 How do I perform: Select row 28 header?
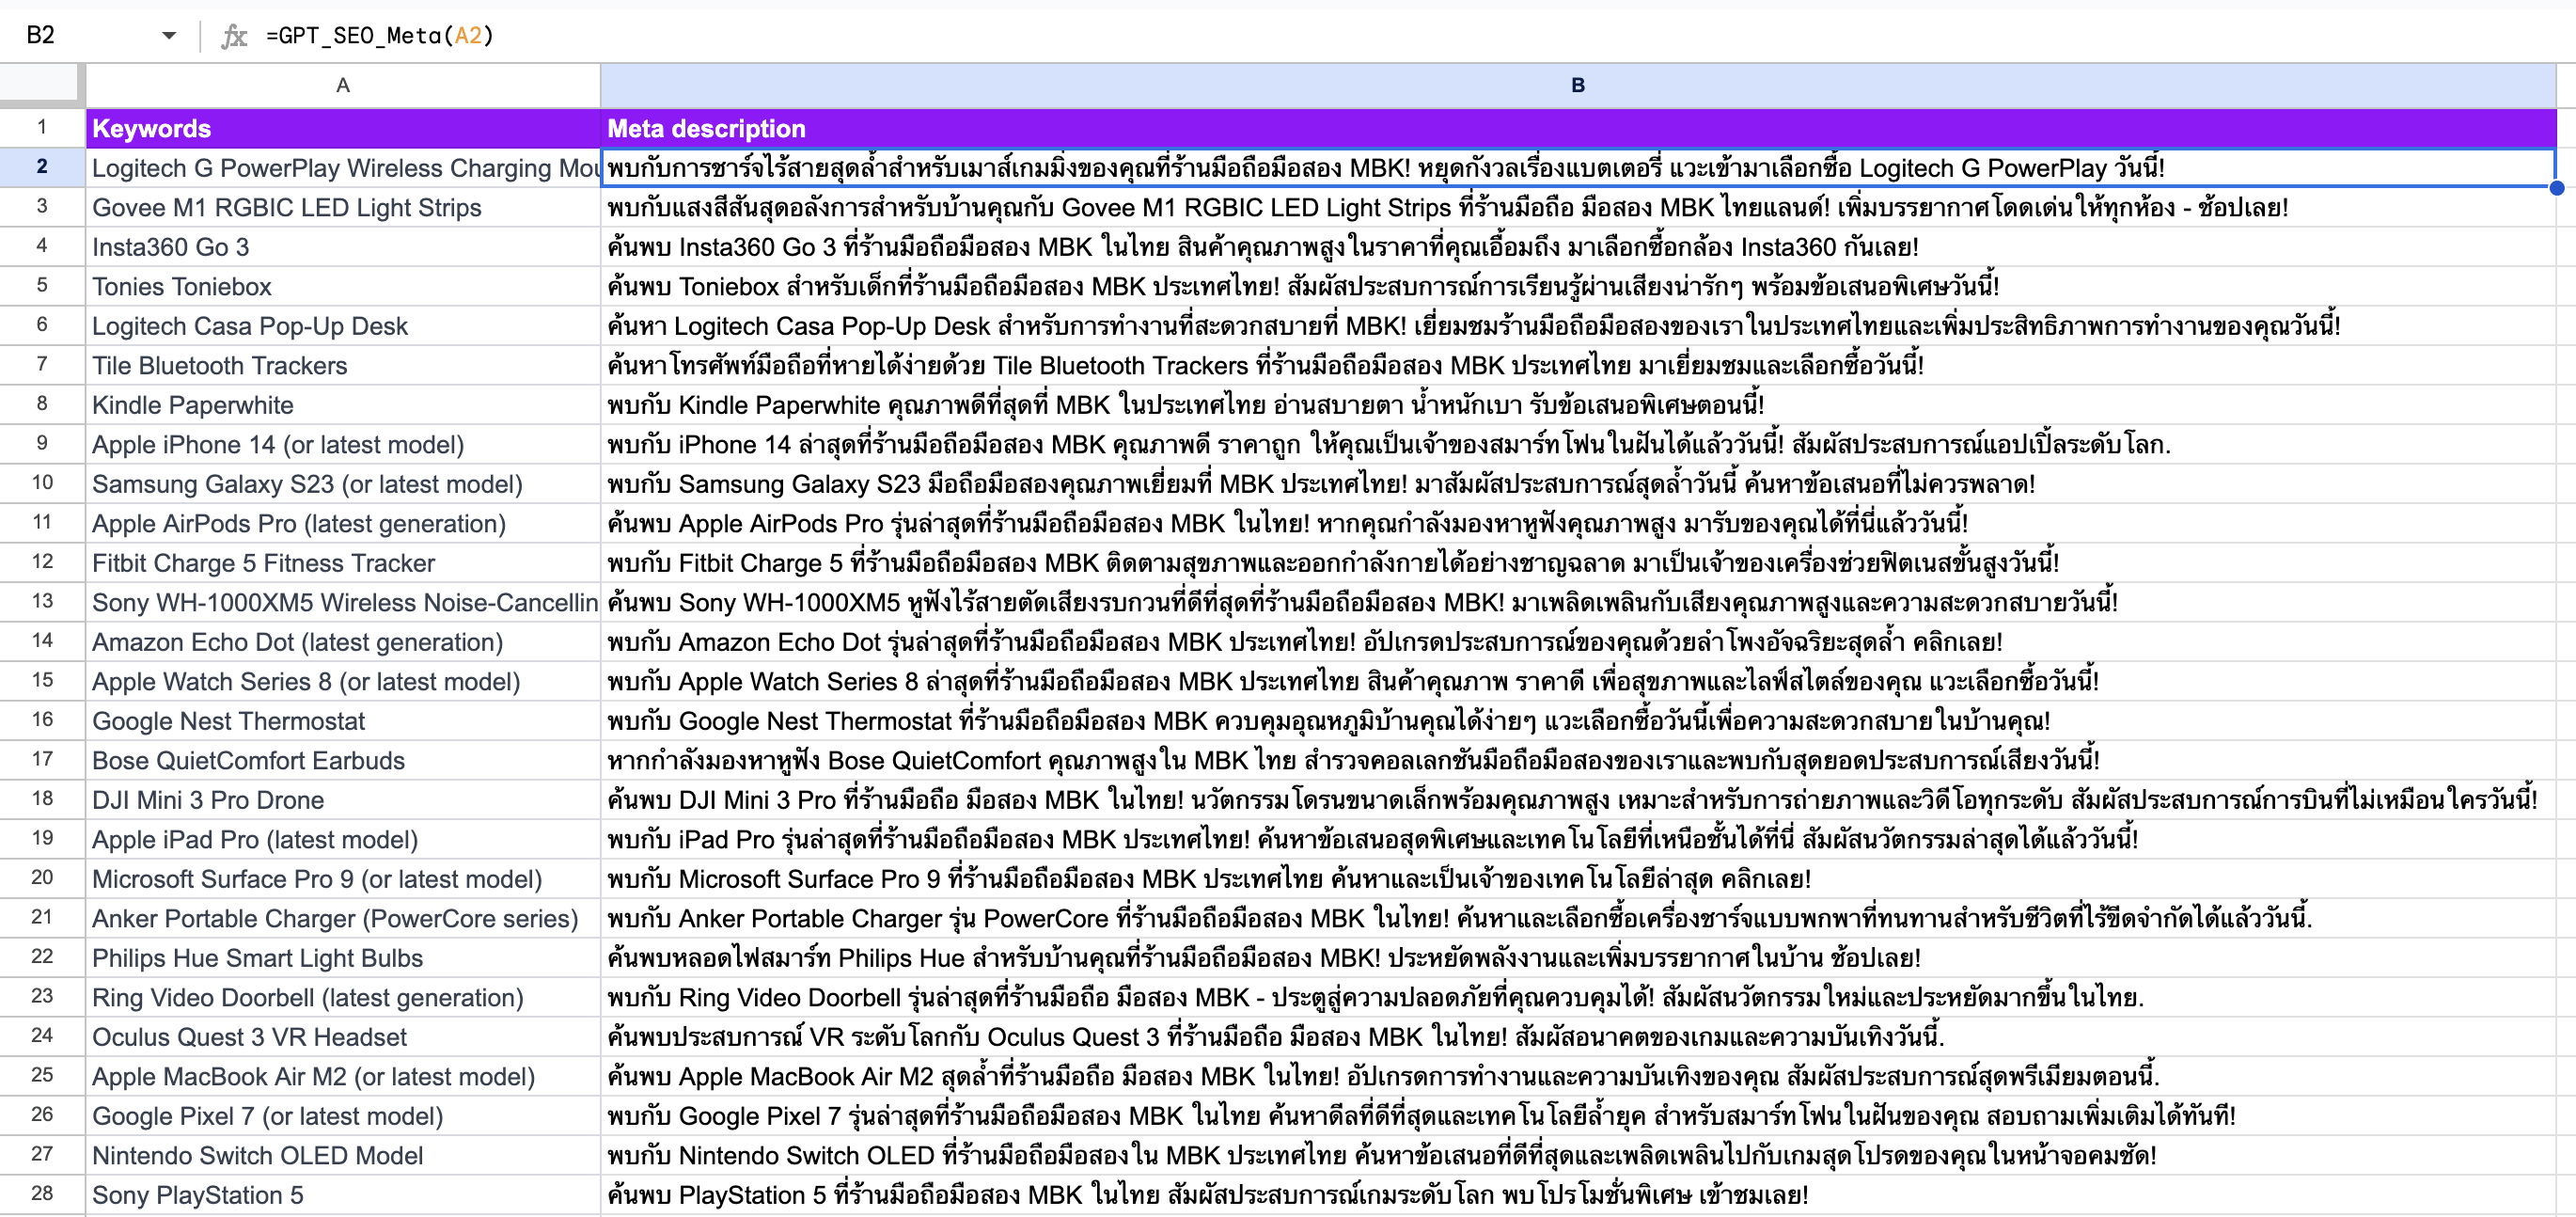point(42,1194)
